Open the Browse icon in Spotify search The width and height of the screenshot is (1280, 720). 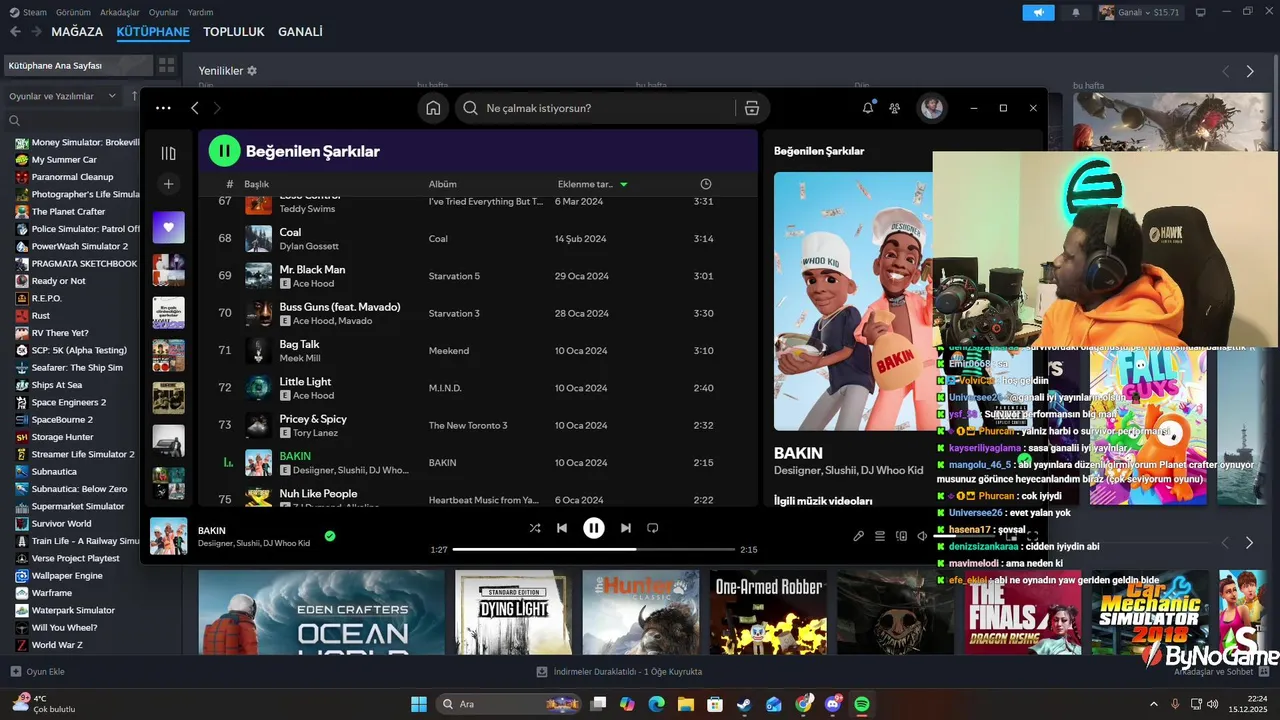tap(752, 108)
